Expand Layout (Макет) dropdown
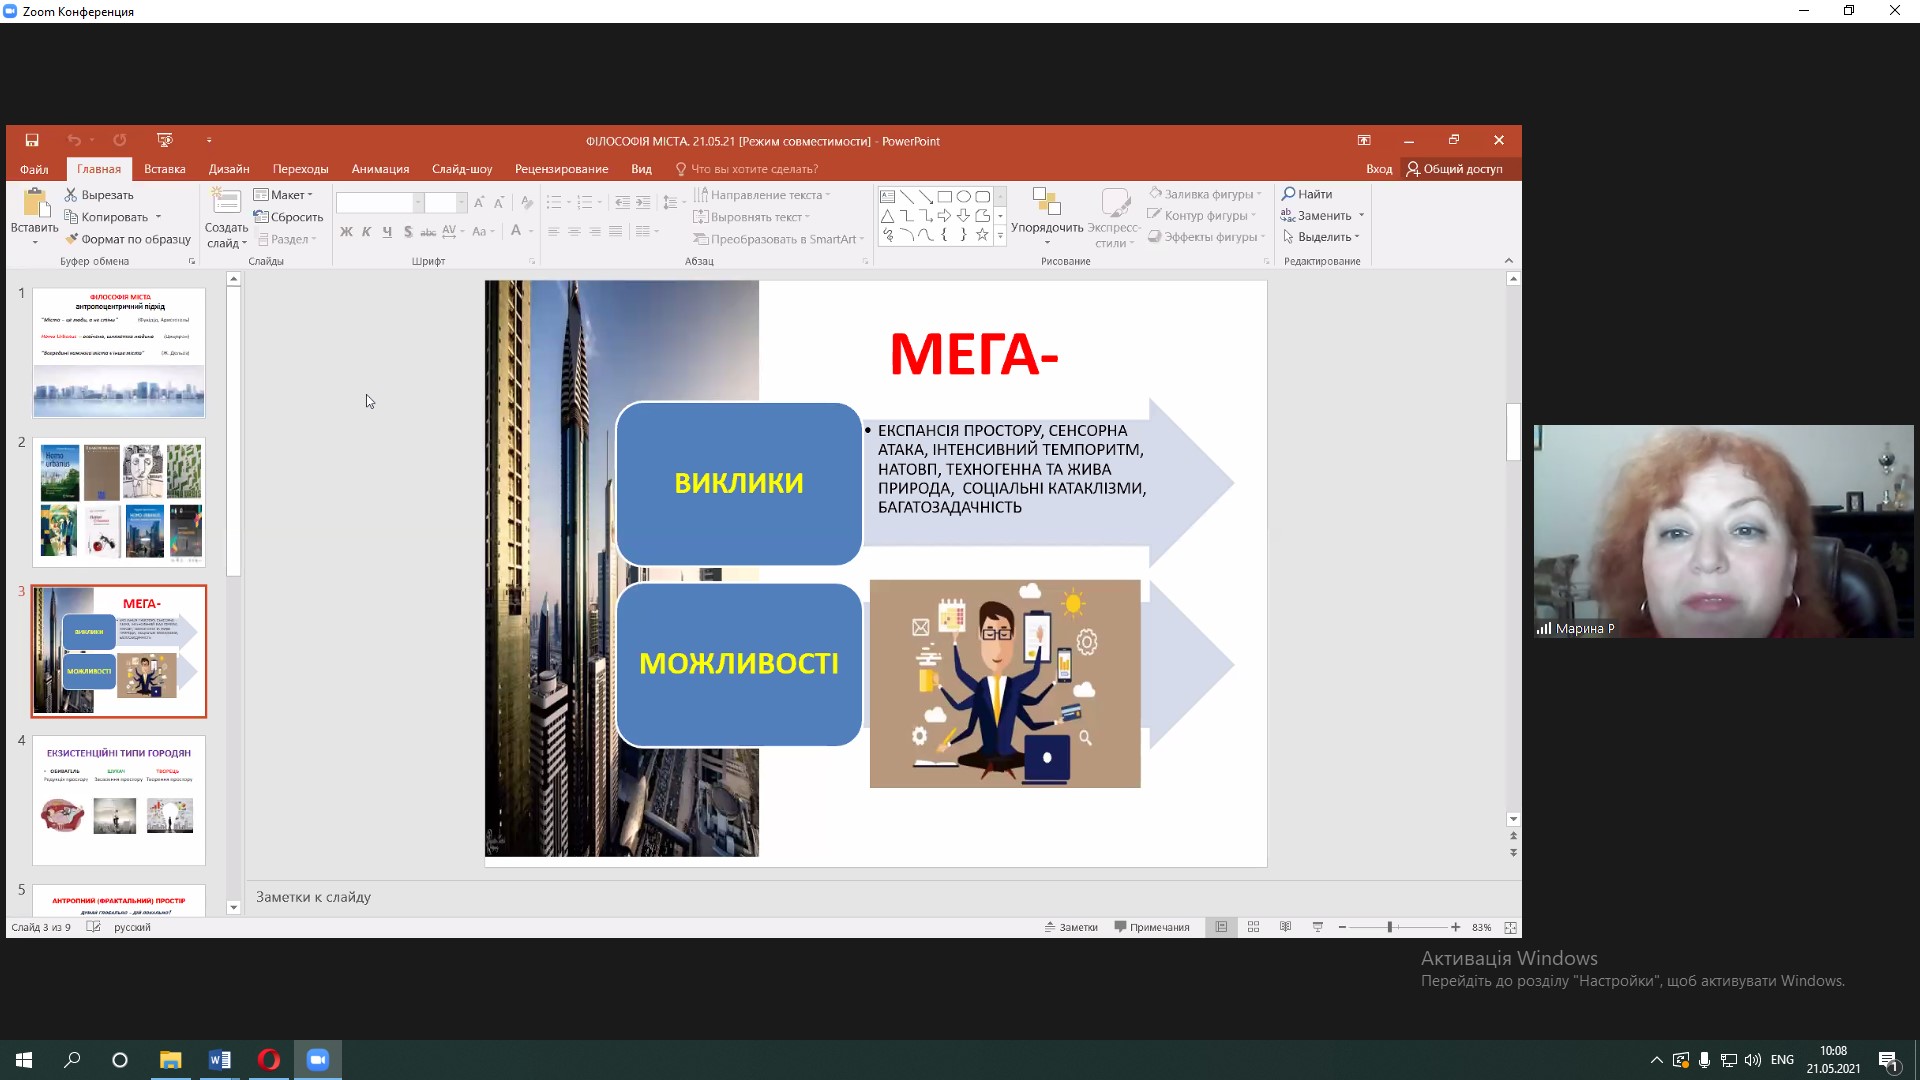 point(284,195)
